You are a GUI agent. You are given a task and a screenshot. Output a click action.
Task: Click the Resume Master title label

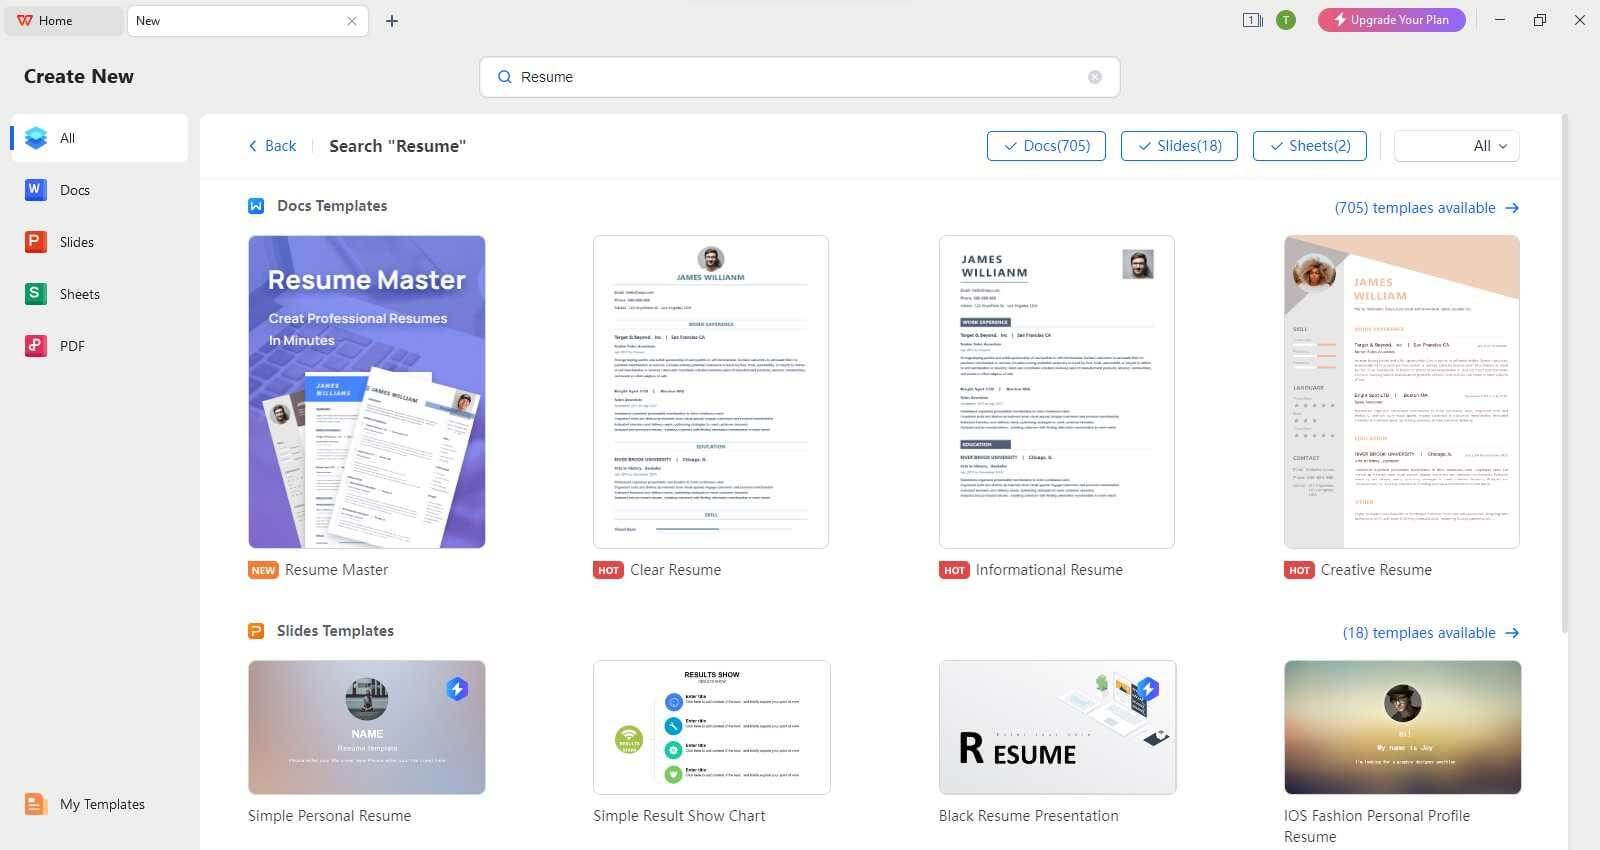click(336, 570)
